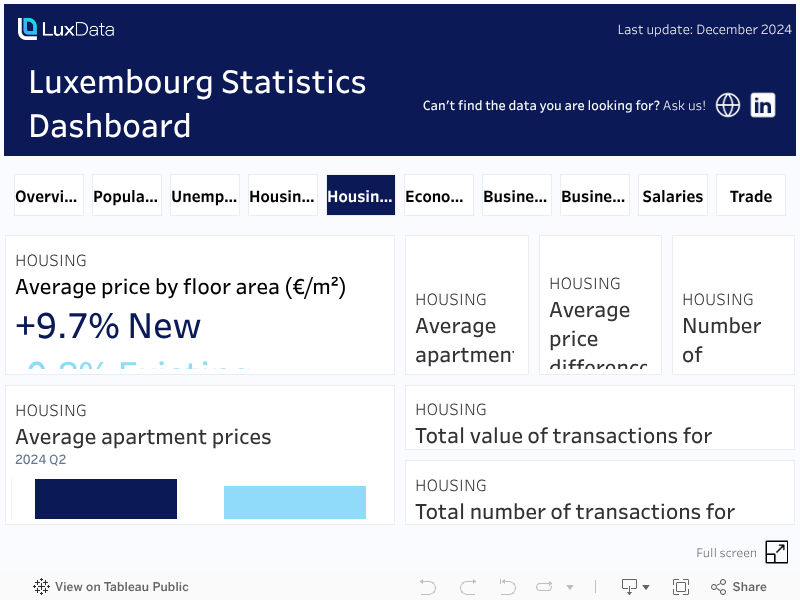This screenshot has height=600, width=800.
Task: Open the LinkedIn icon link
Action: (x=763, y=105)
